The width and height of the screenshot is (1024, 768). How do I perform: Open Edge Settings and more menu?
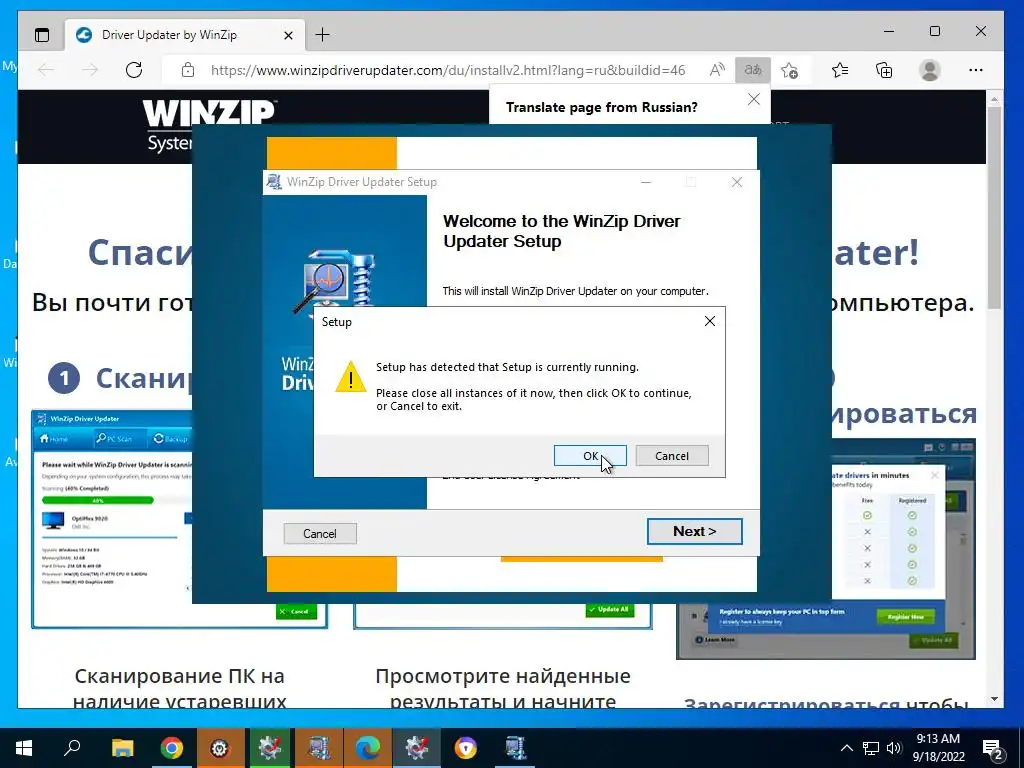pyautogui.click(x=976, y=70)
